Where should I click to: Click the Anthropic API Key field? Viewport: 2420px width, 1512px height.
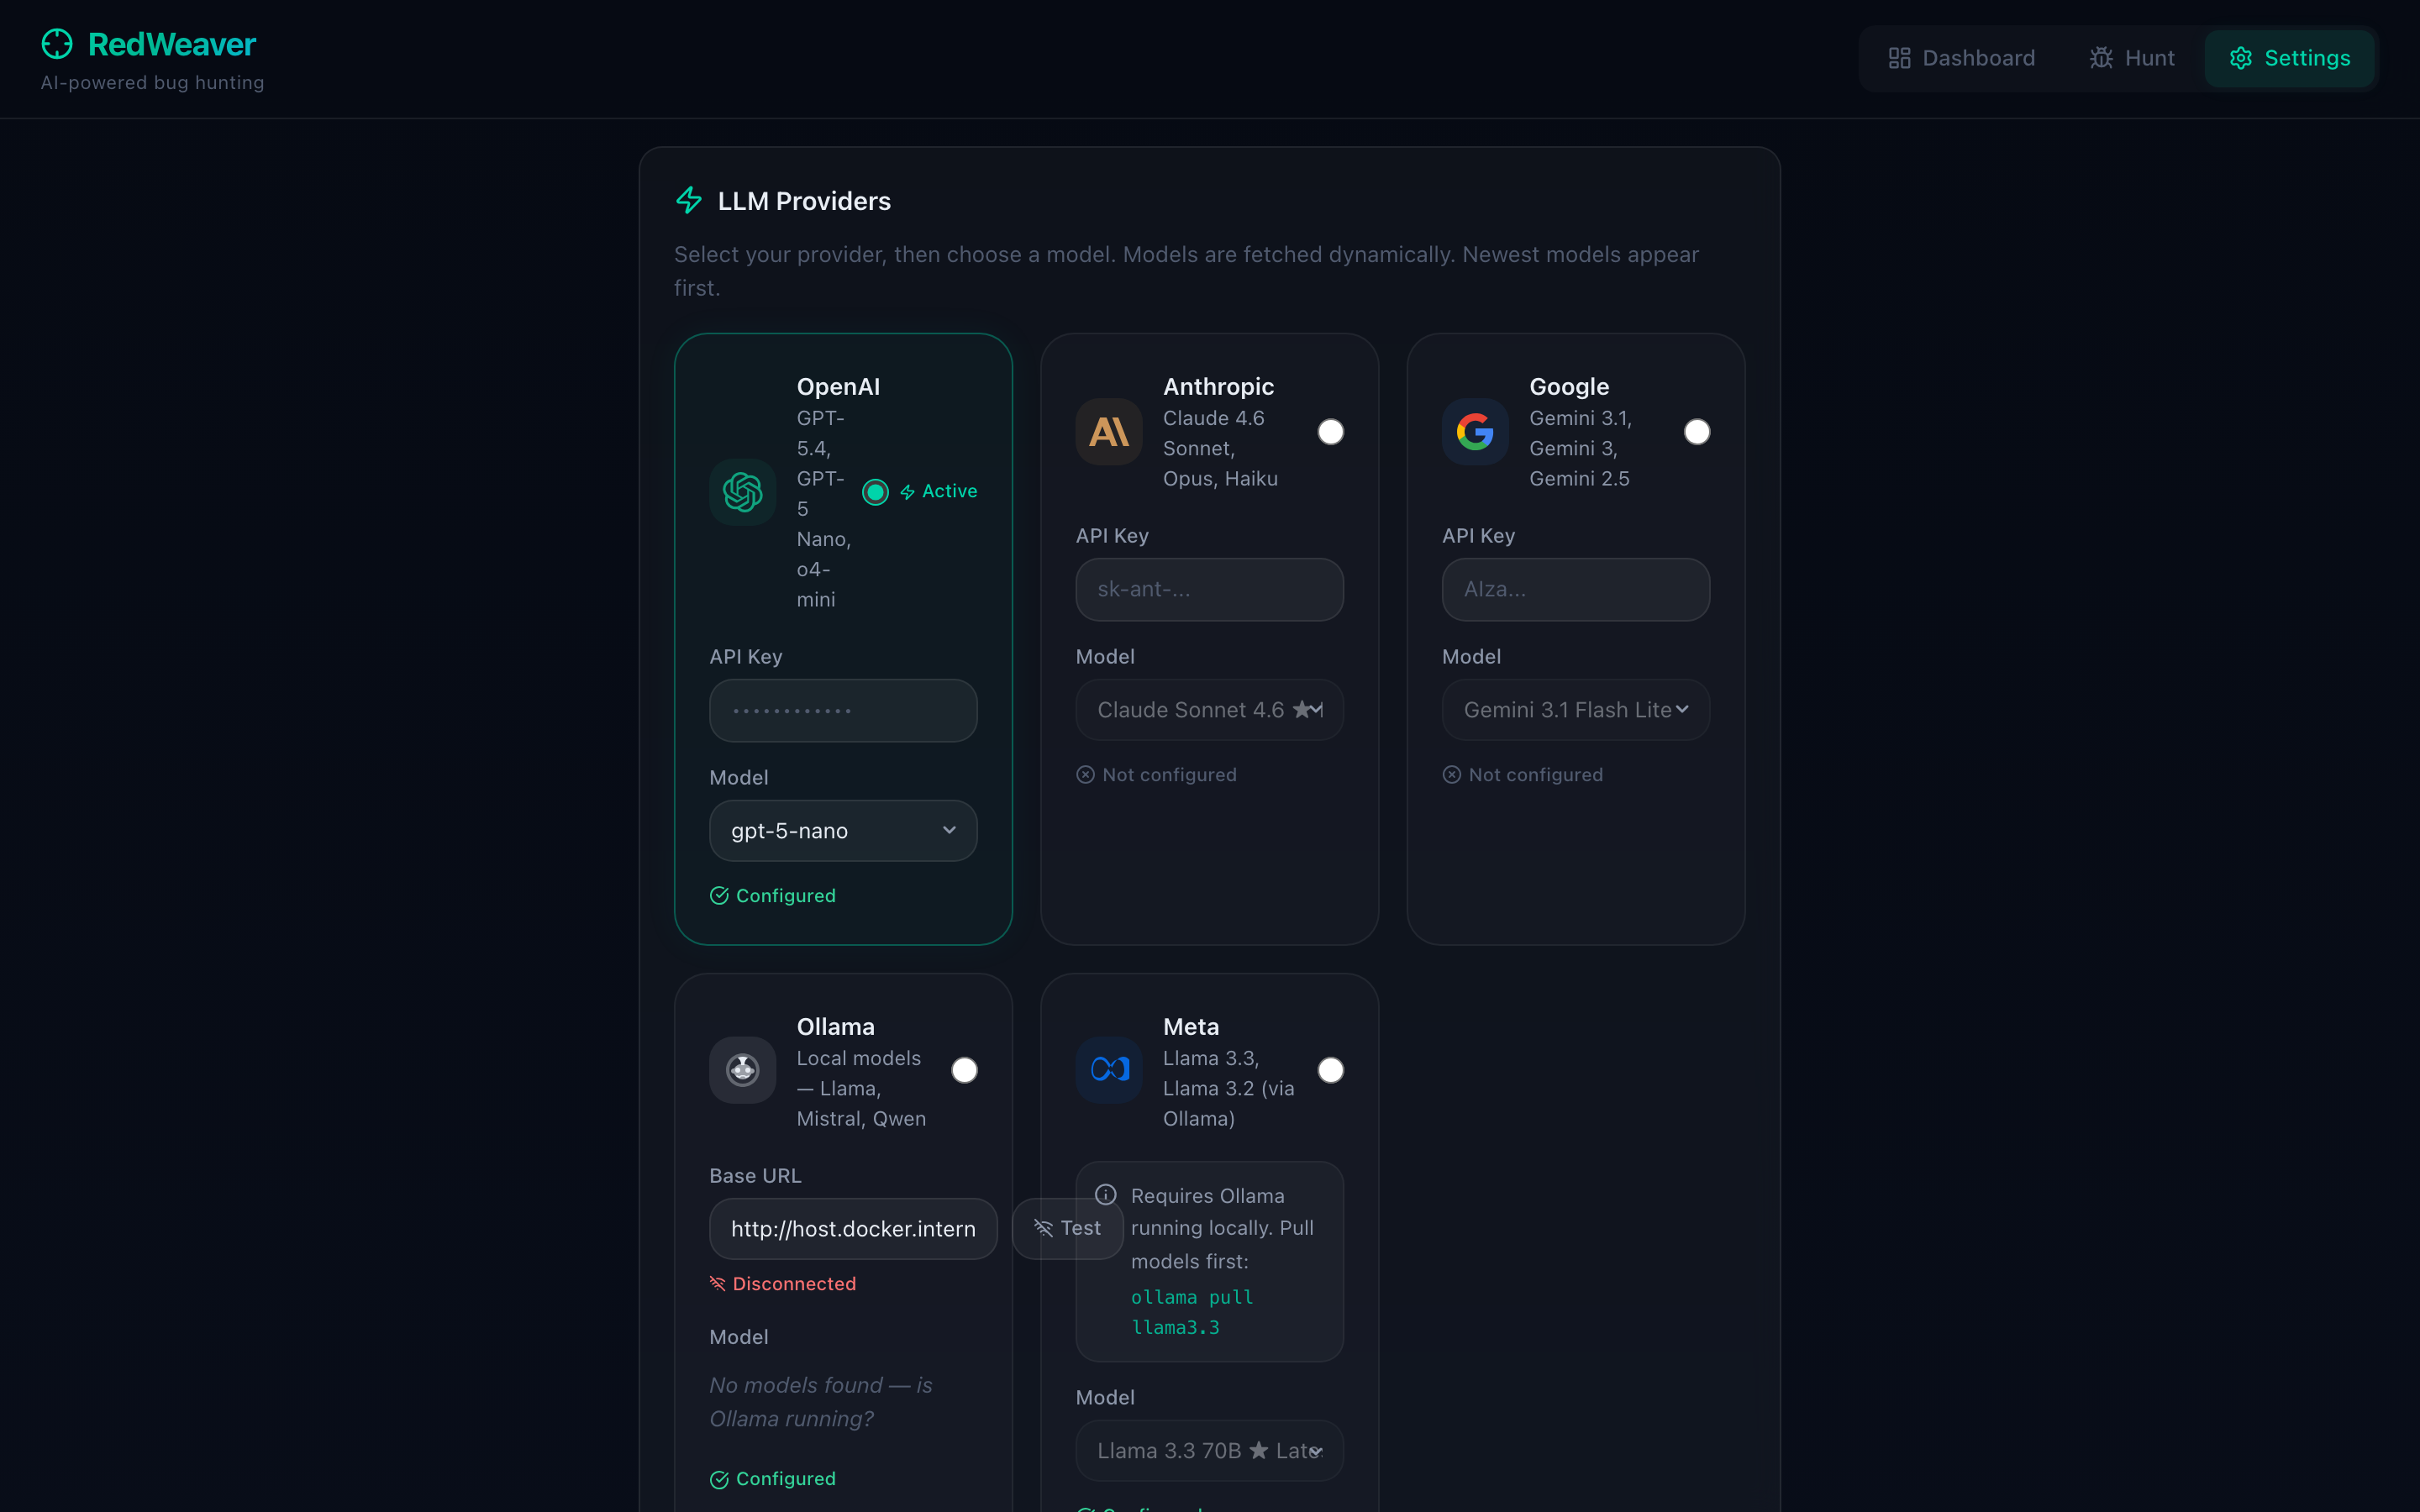tap(1208, 589)
